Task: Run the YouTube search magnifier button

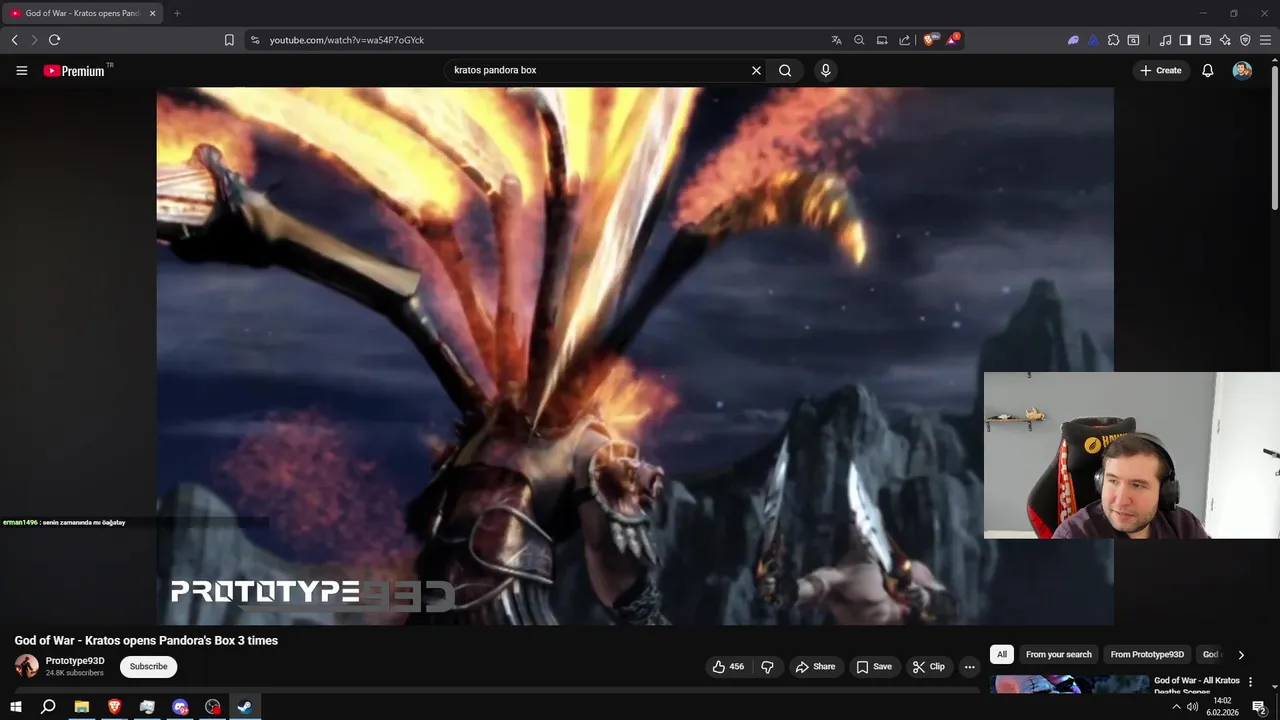Action: (785, 71)
